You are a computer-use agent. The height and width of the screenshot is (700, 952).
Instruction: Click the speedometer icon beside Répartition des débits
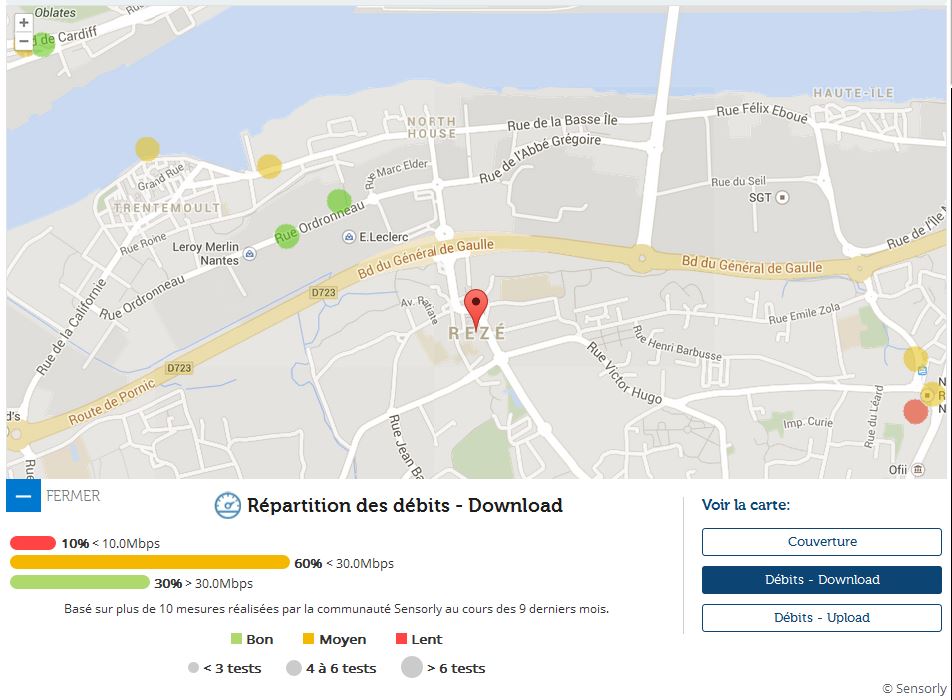228,506
